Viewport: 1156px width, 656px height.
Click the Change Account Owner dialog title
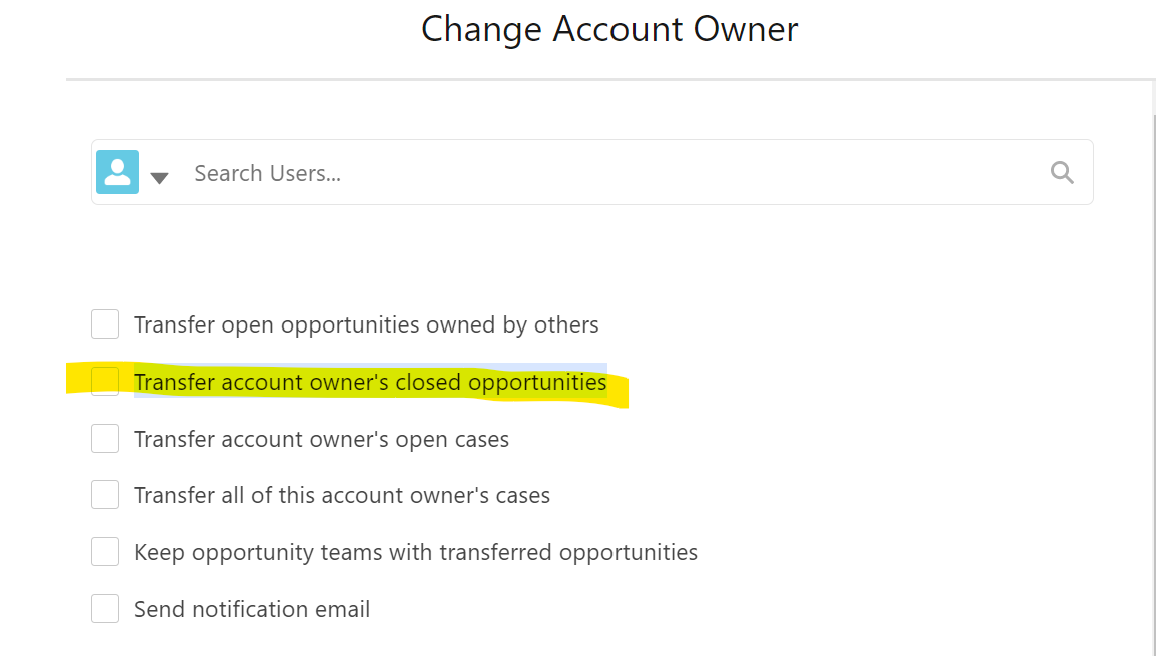(609, 29)
